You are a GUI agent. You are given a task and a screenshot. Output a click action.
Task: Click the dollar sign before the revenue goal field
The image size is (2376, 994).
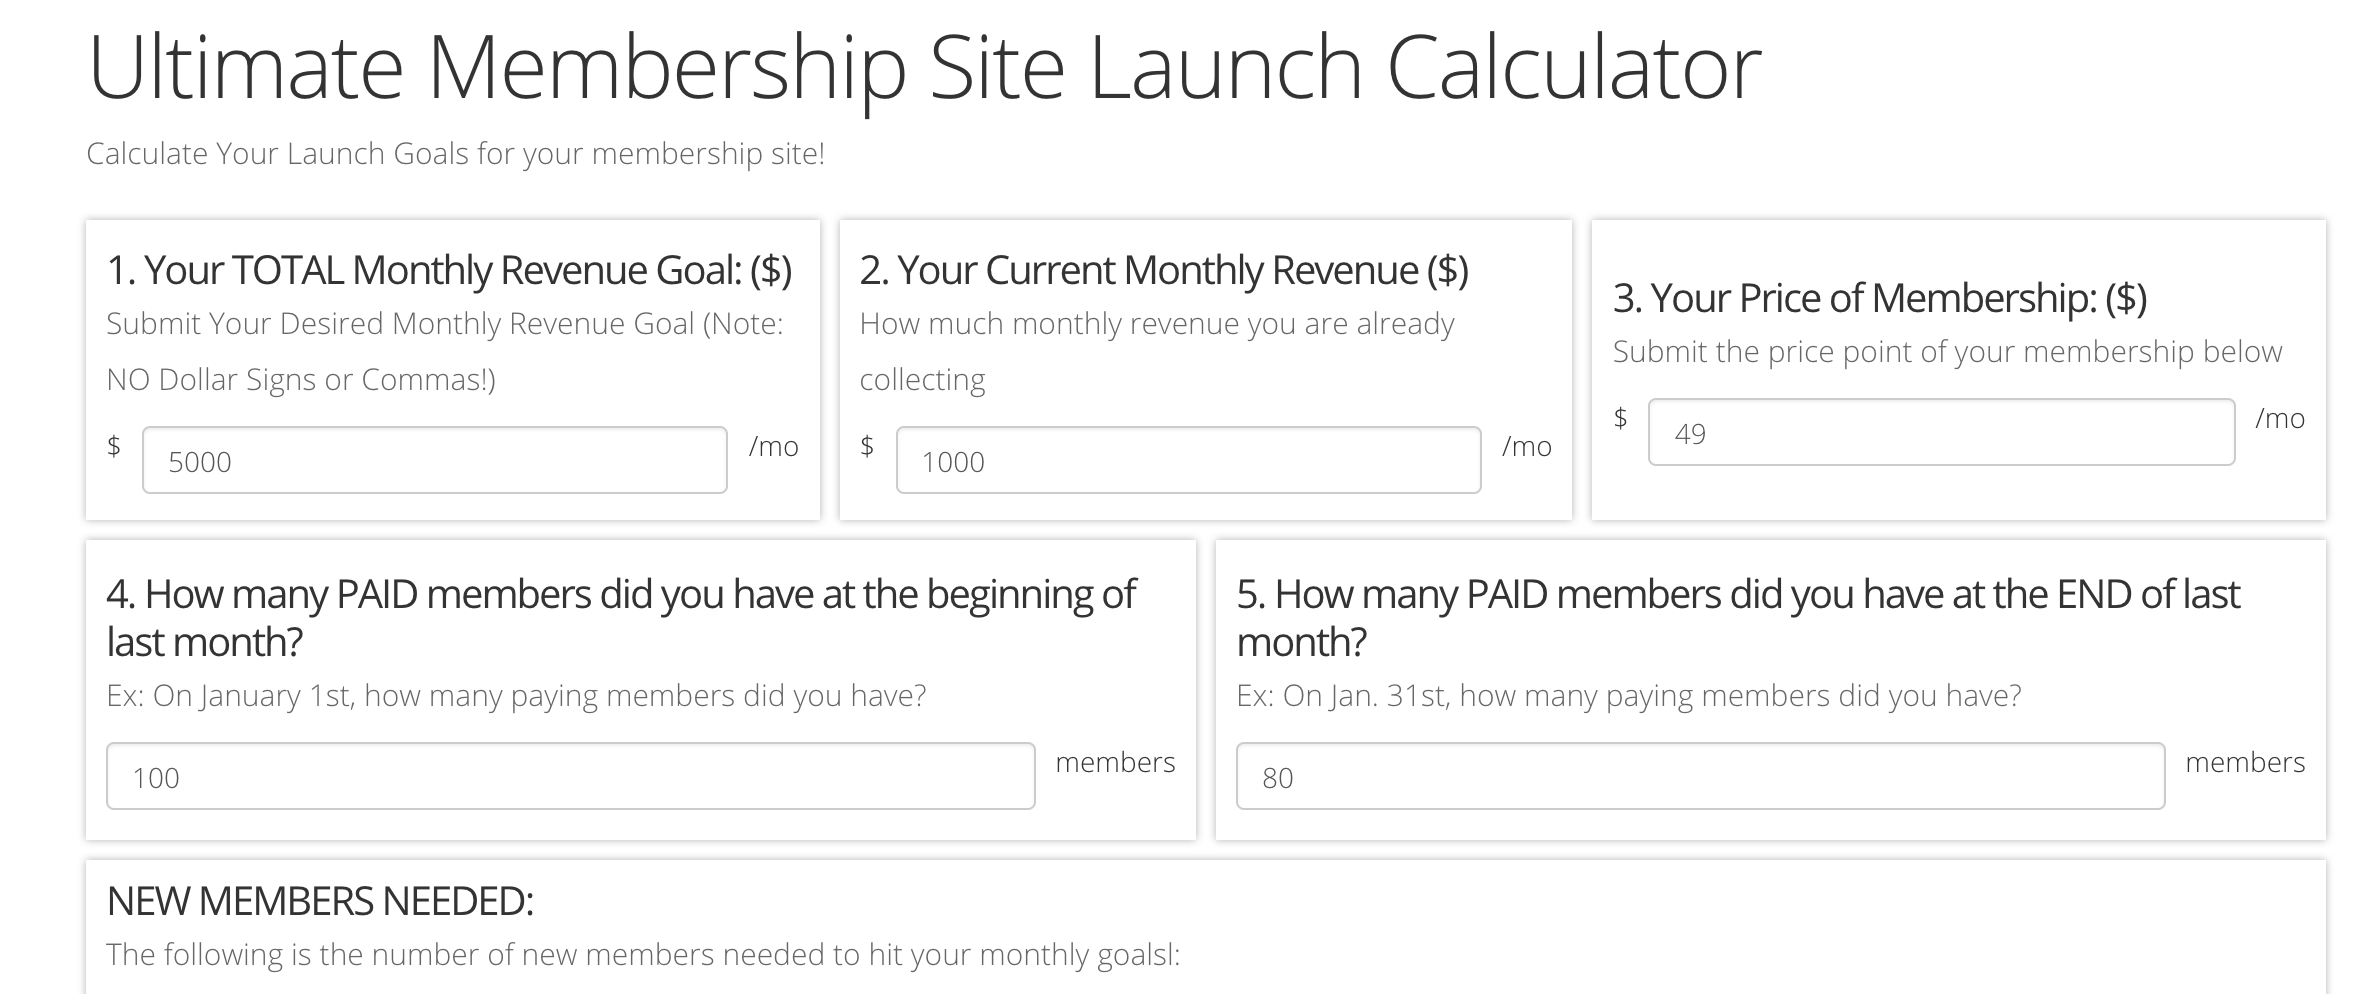[114, 446]
